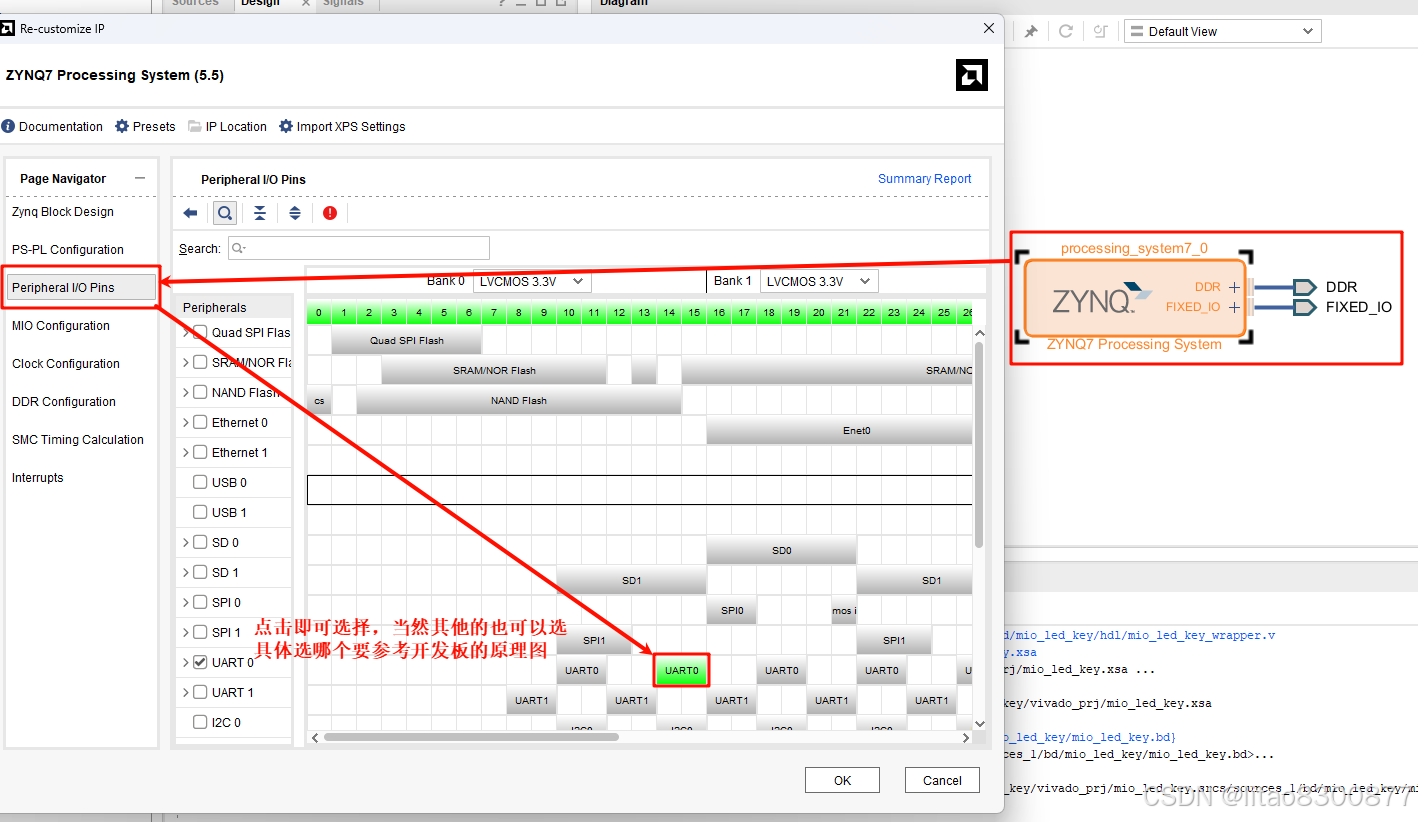Image resolution: width=1418 pixels, height=822 pixels.
Task: Open the Bank 1 voltage dropdown
Action: [x=819, y=281]
